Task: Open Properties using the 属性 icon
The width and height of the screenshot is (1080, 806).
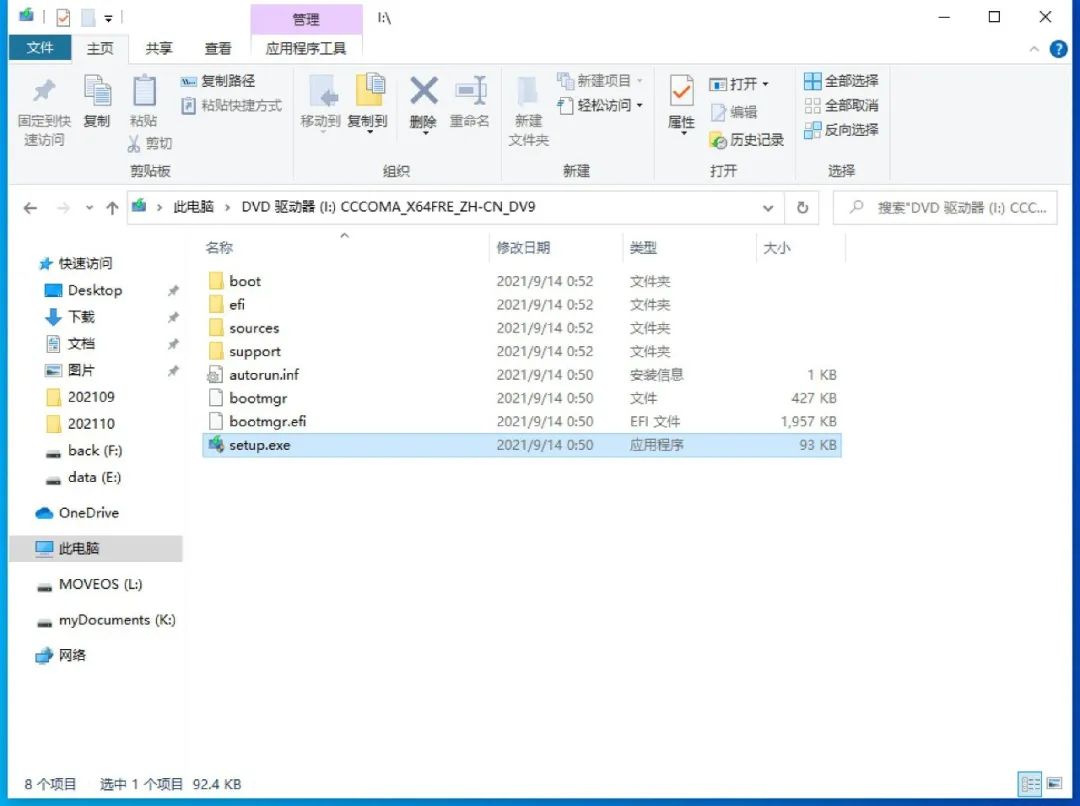Action: tap(680, 104)
